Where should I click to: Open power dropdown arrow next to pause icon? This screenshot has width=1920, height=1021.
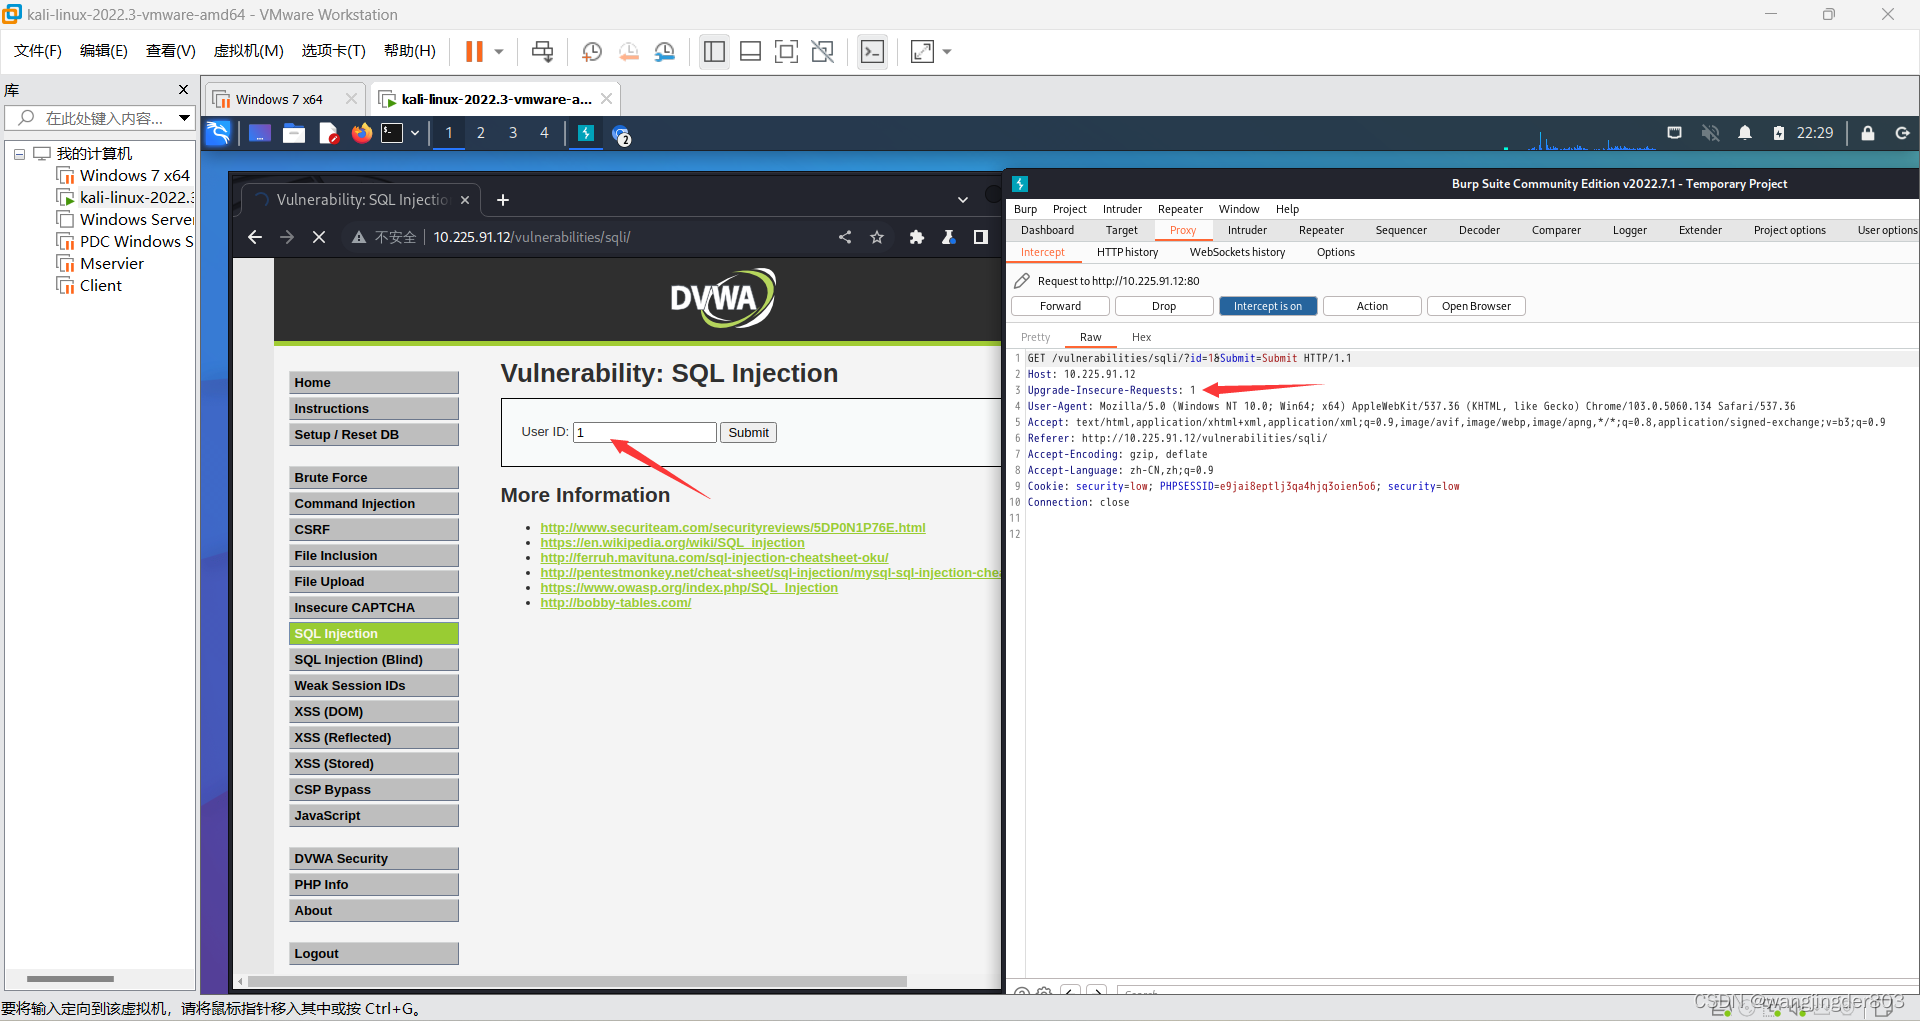(x=499, y=52)
